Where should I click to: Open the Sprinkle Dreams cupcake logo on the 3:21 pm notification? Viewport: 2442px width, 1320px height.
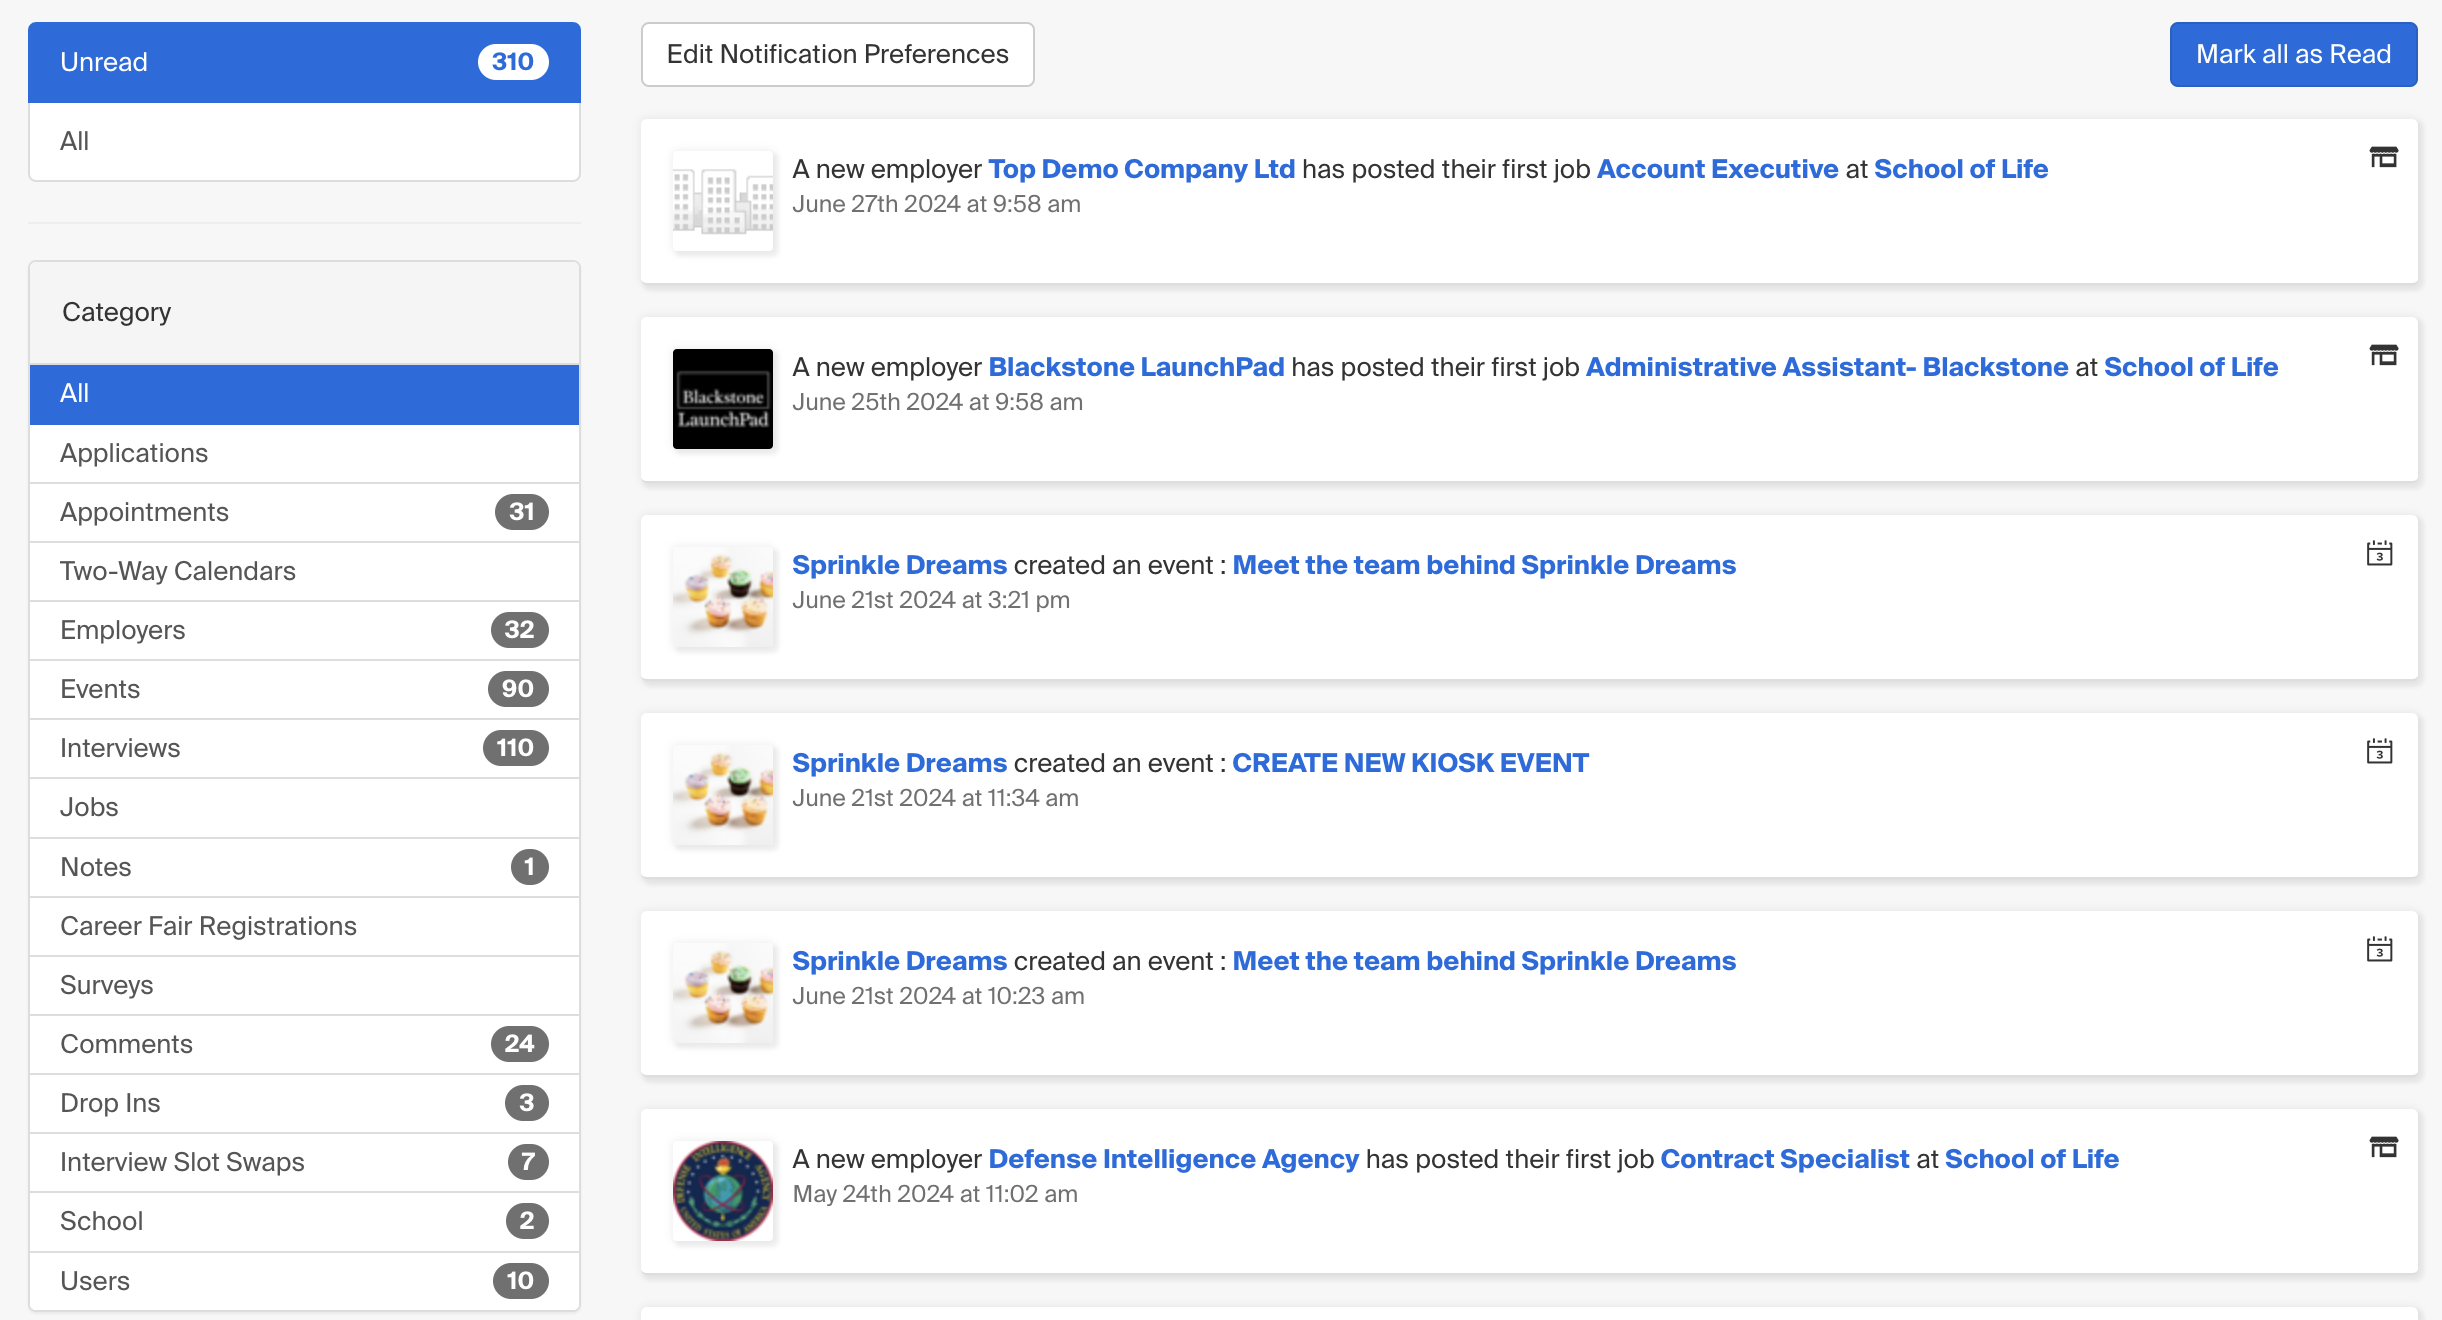723,597
